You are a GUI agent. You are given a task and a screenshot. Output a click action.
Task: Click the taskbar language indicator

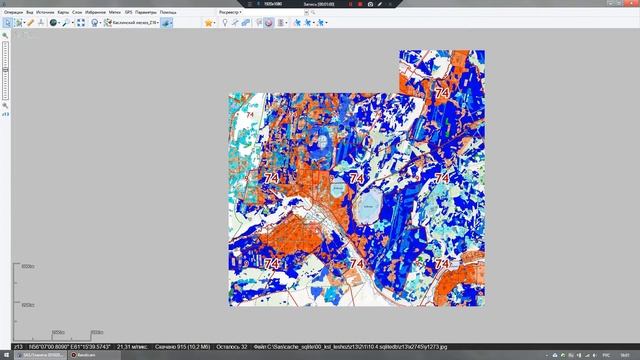click(606, 356)
